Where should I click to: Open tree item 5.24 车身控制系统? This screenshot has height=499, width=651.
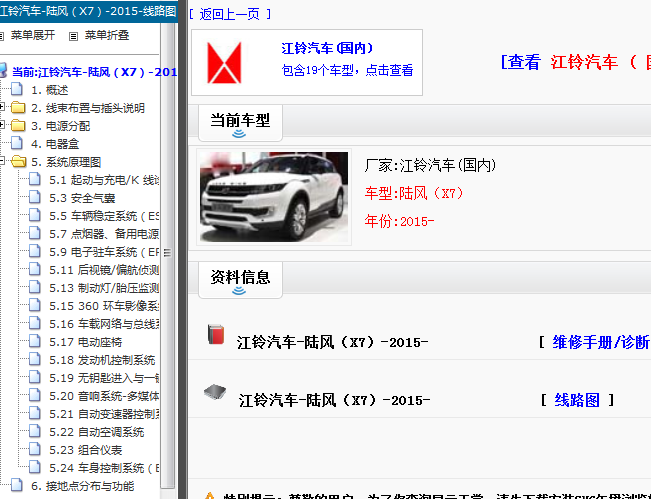(104, 468)
